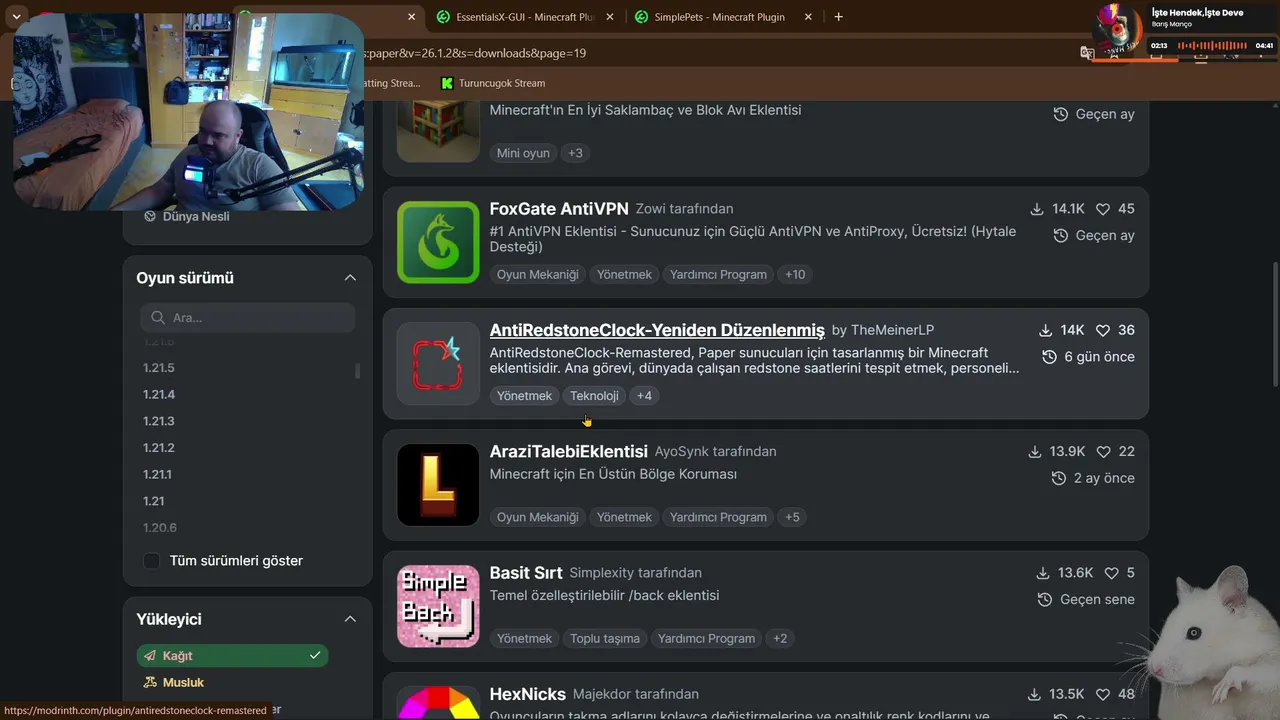Open the Basit Sırt plugin icon
The width and height of the screenshot is (1280, 720).
(438, 606)
